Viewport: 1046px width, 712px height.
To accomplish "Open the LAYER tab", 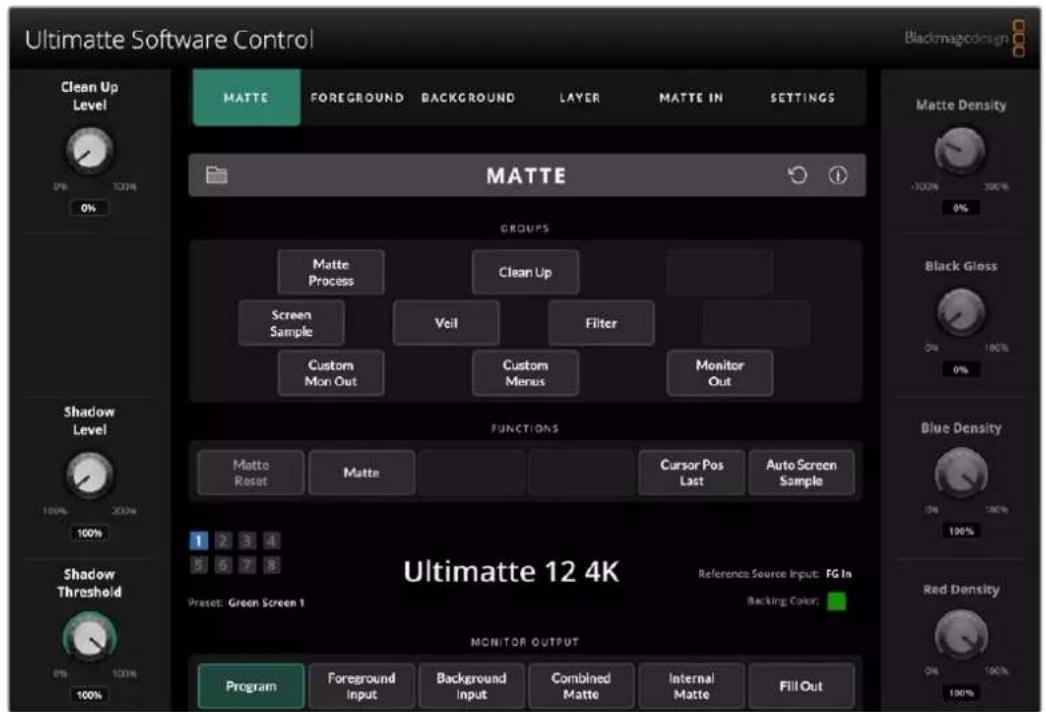I will coord(580,97).
